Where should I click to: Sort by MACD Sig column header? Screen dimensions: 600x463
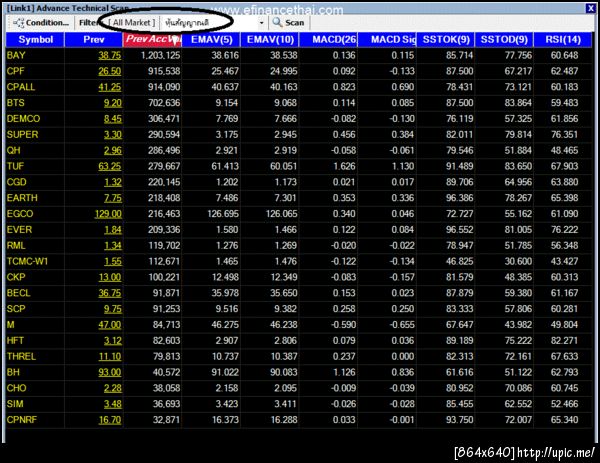coord(387,39)
